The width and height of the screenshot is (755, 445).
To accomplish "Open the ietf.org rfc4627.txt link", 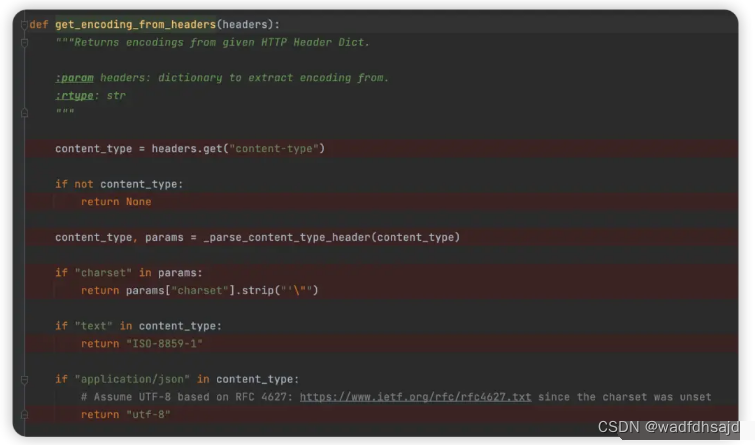I will pyautogui.click(x=416, y=397).
